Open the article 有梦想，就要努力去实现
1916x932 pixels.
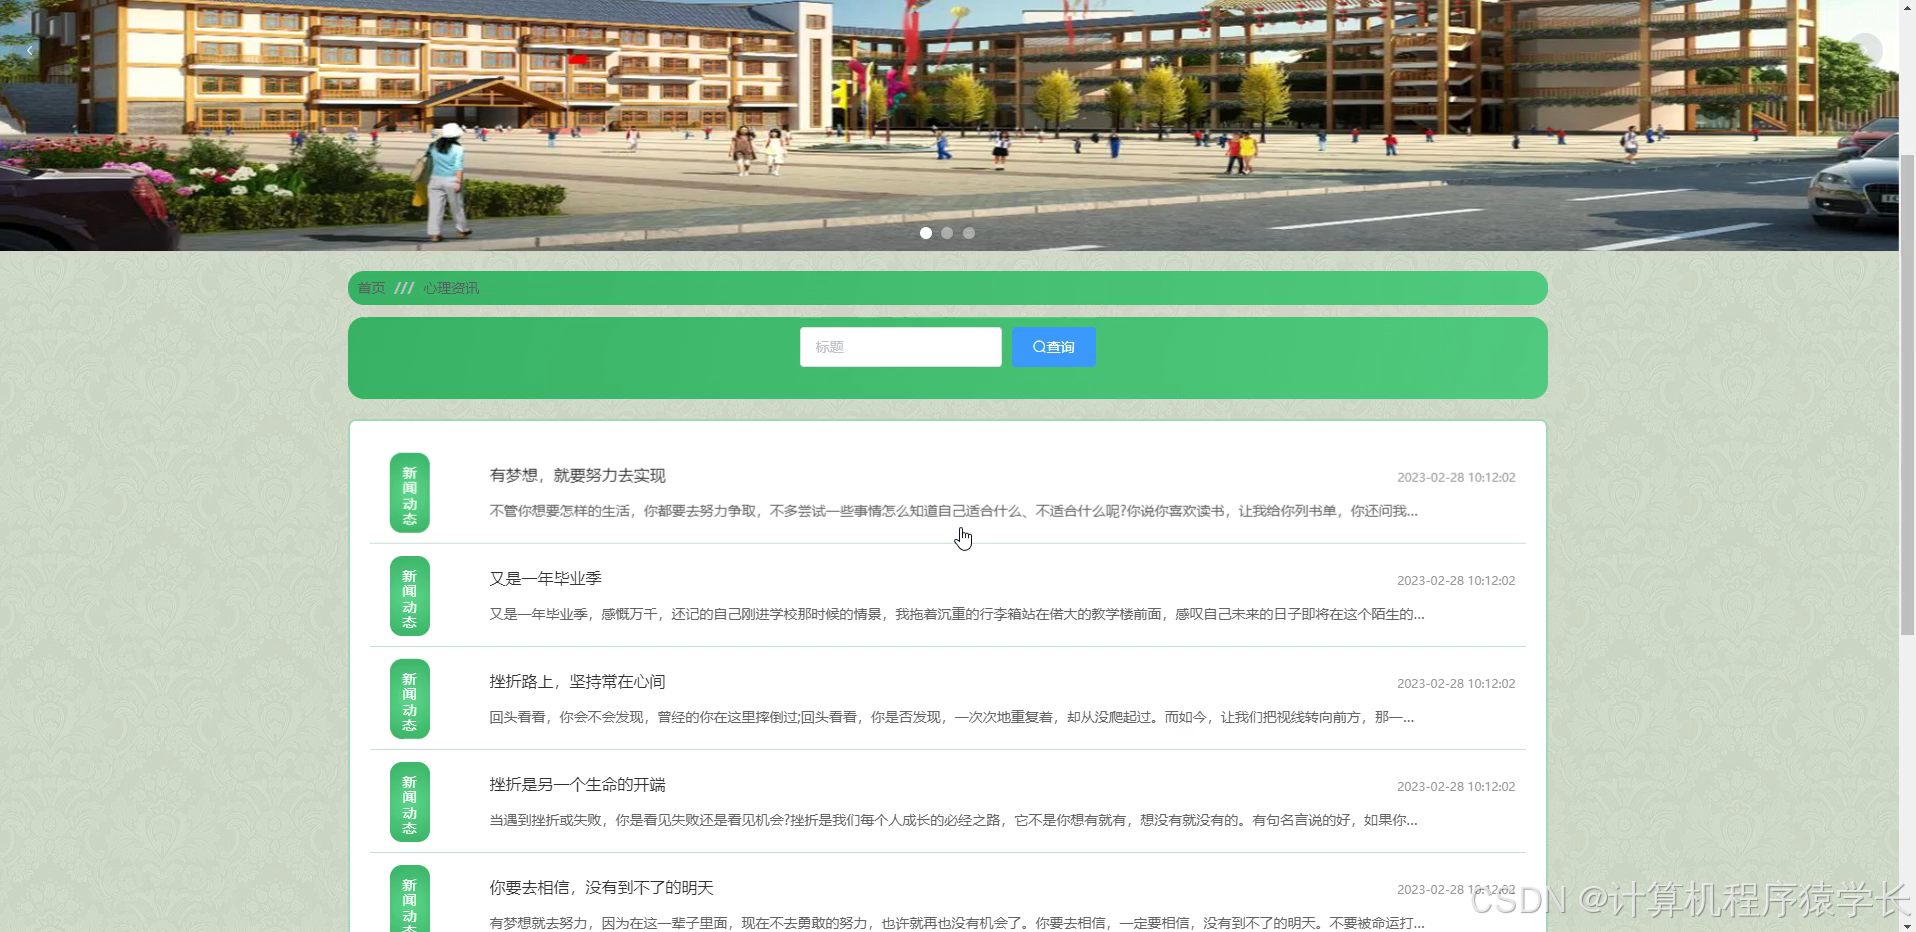tap(577, 476)
